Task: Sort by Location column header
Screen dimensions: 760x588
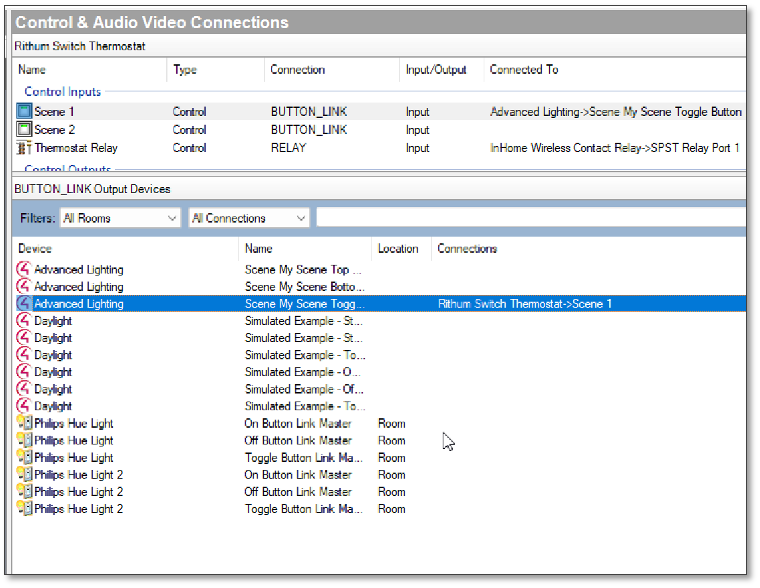Action: [398, 249]
